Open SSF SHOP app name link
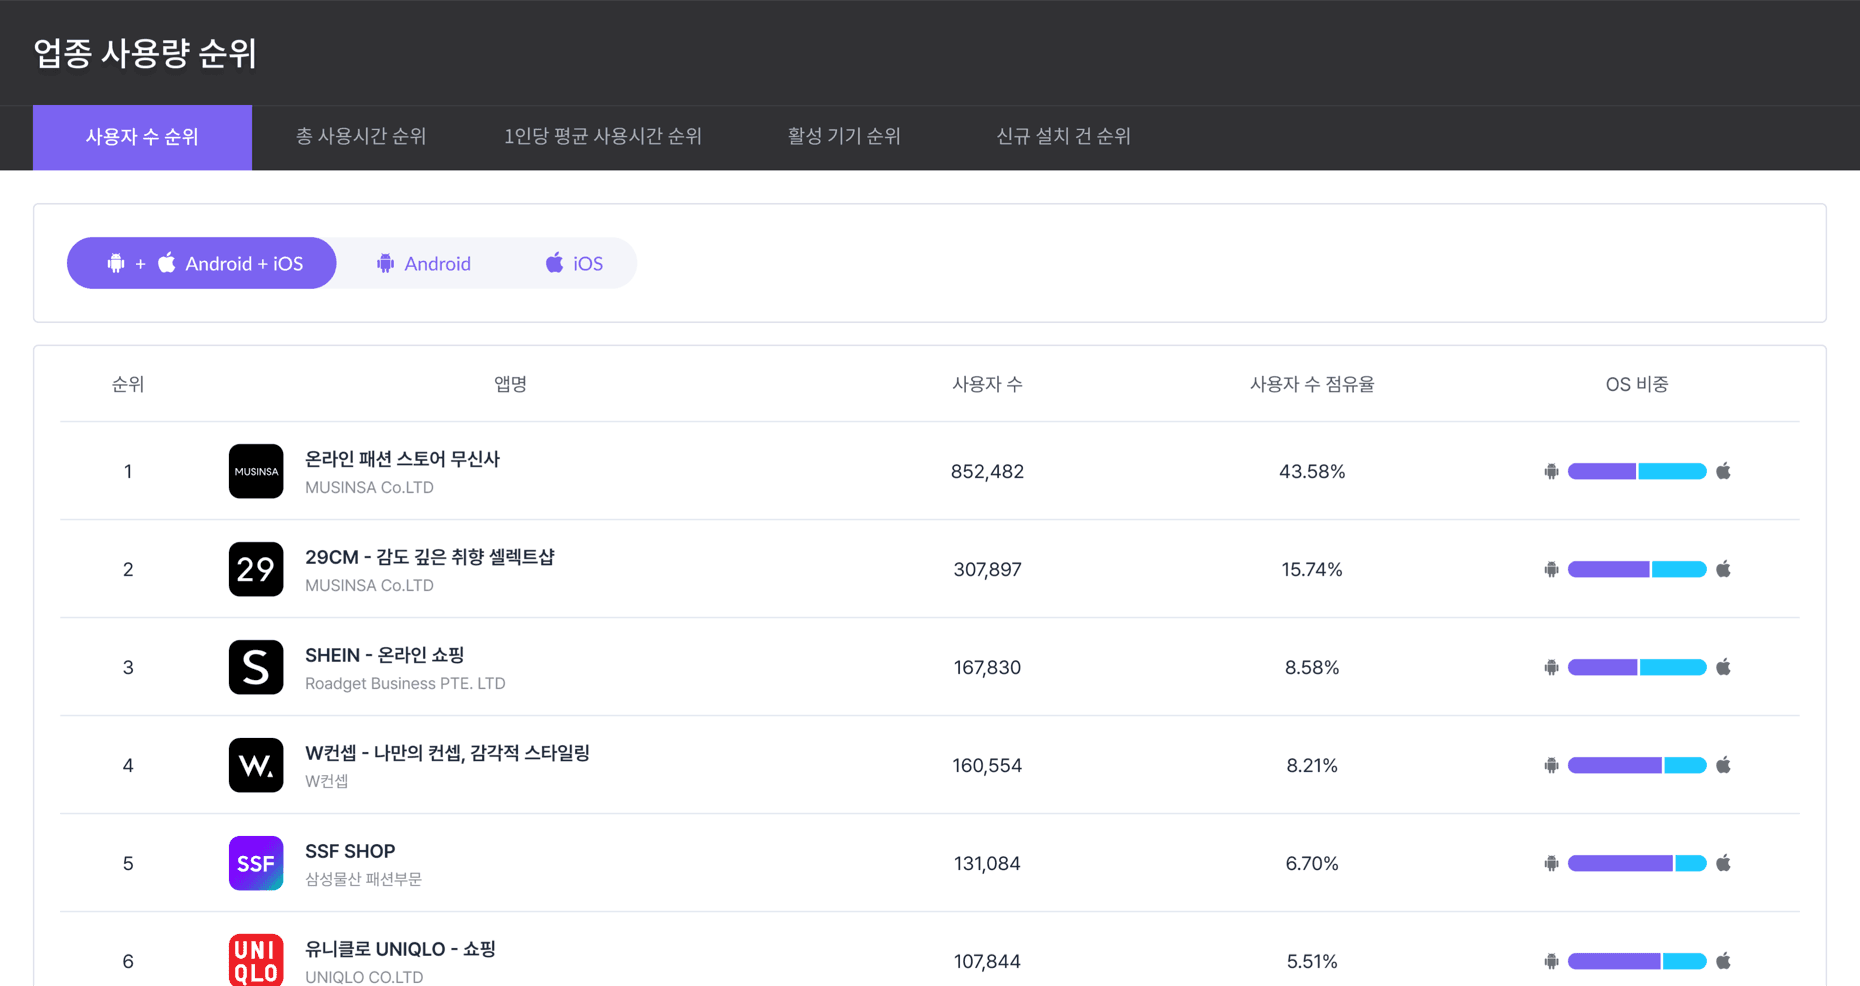The height and width of the screenshot is (986, 1860). pos(350,851)
